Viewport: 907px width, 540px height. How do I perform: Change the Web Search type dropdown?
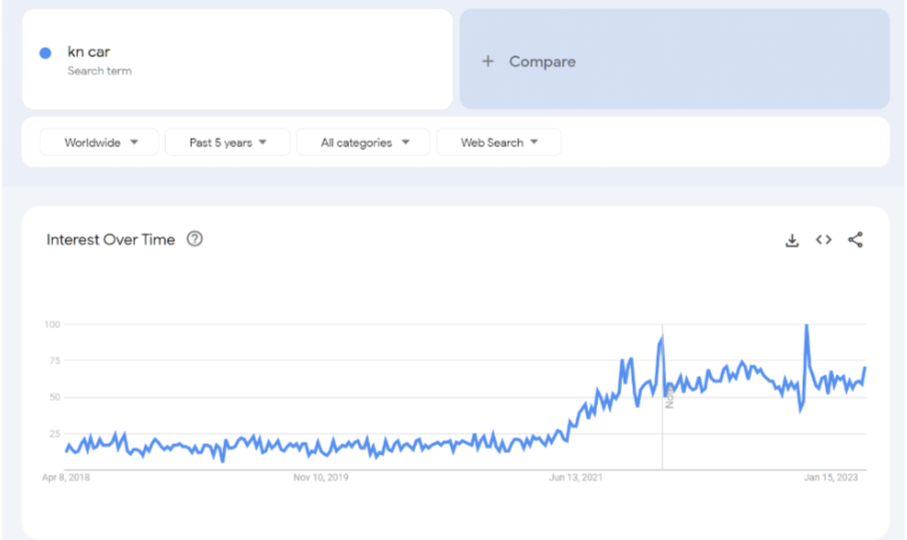(498, 143)
